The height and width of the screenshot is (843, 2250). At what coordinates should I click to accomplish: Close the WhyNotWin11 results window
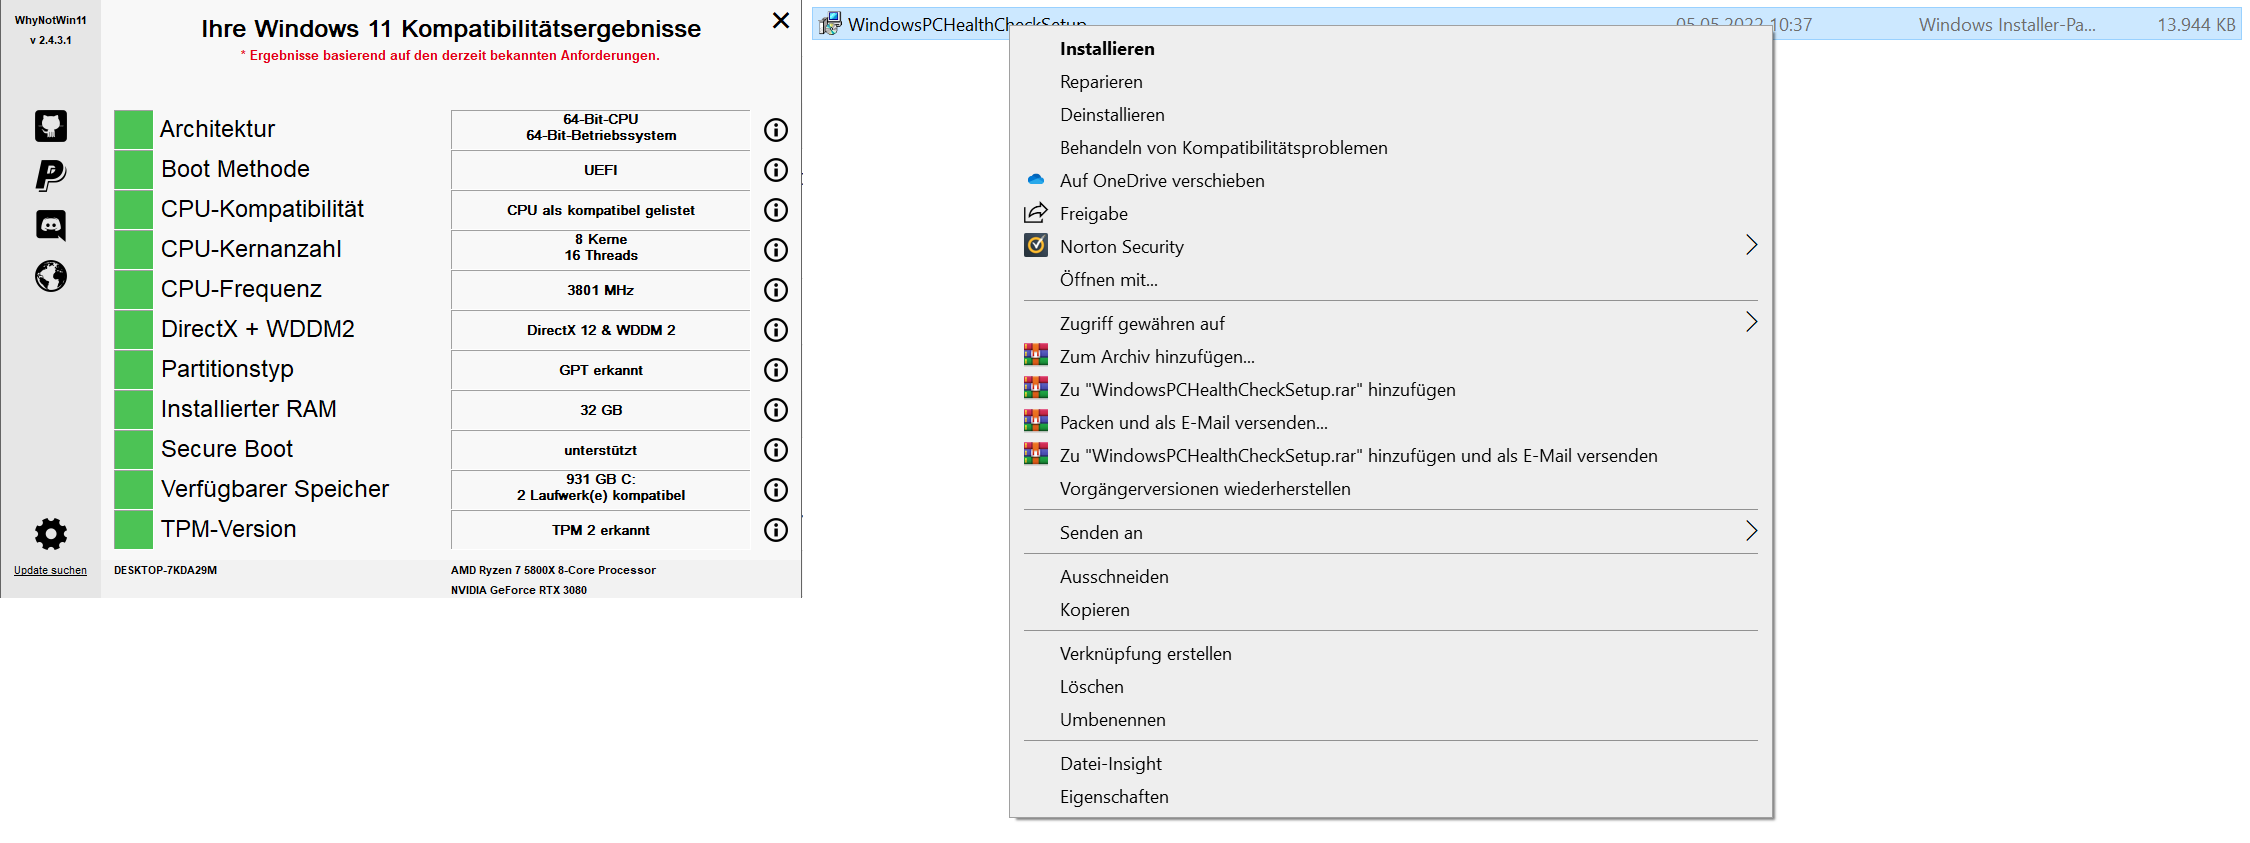click(781, 21)
